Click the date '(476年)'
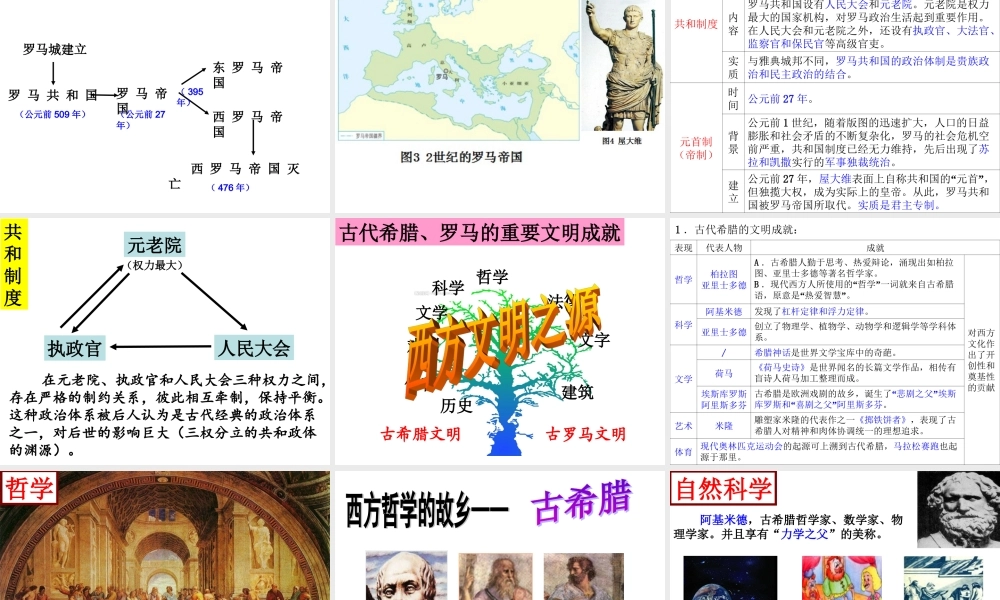This screenshot has height=600, width=1000. pos(230,187)
